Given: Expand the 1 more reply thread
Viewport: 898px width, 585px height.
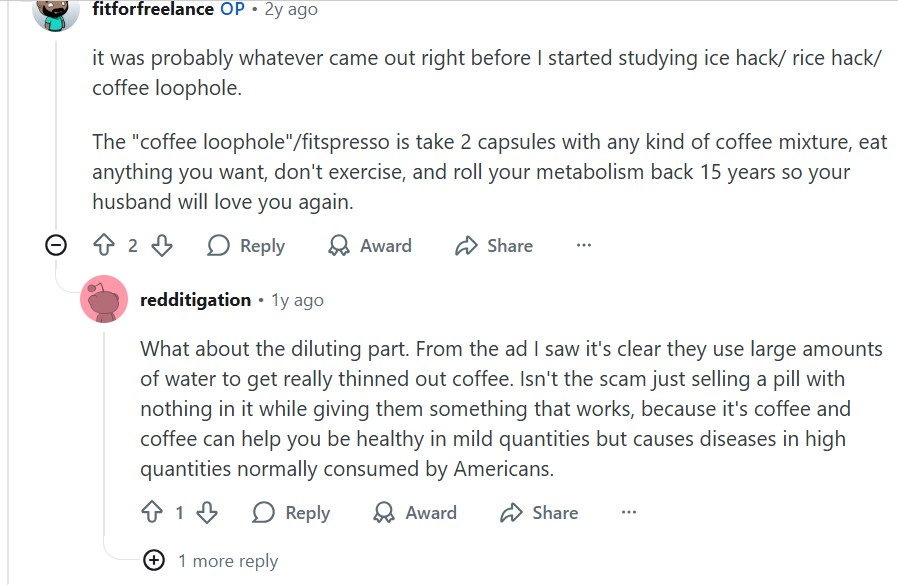Looking at the screenshot, I should pos(154,561).
